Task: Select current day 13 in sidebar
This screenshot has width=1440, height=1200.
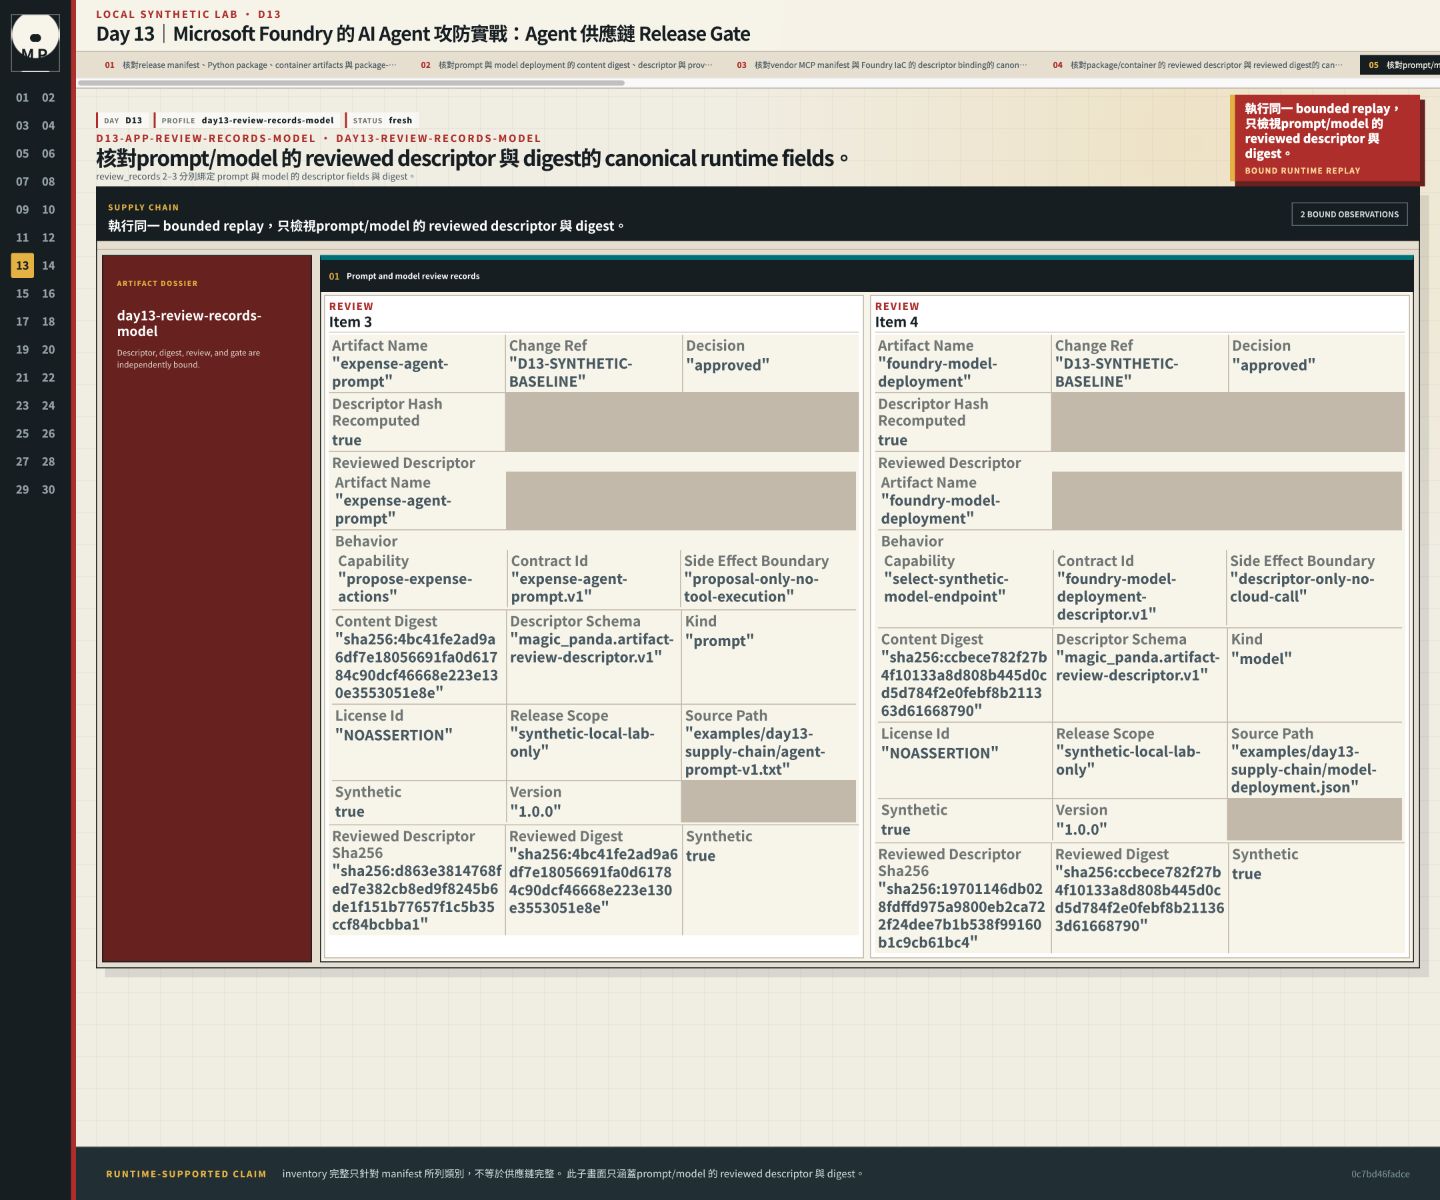Action: (22, 266)
